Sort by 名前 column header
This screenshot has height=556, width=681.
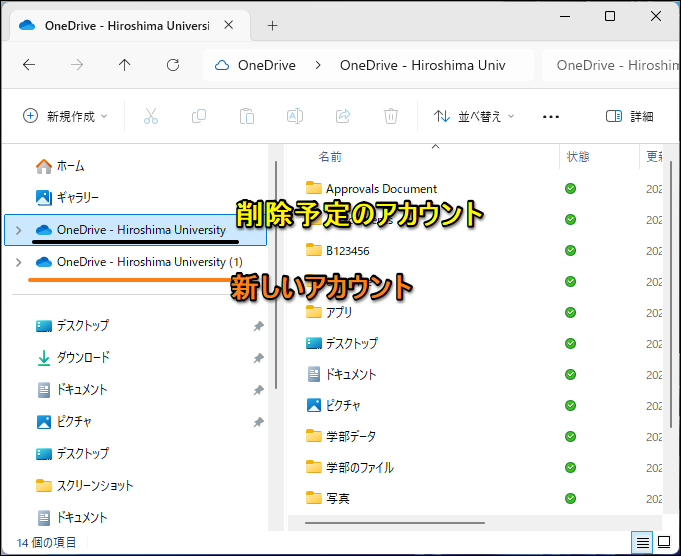(x=330, y=157)
